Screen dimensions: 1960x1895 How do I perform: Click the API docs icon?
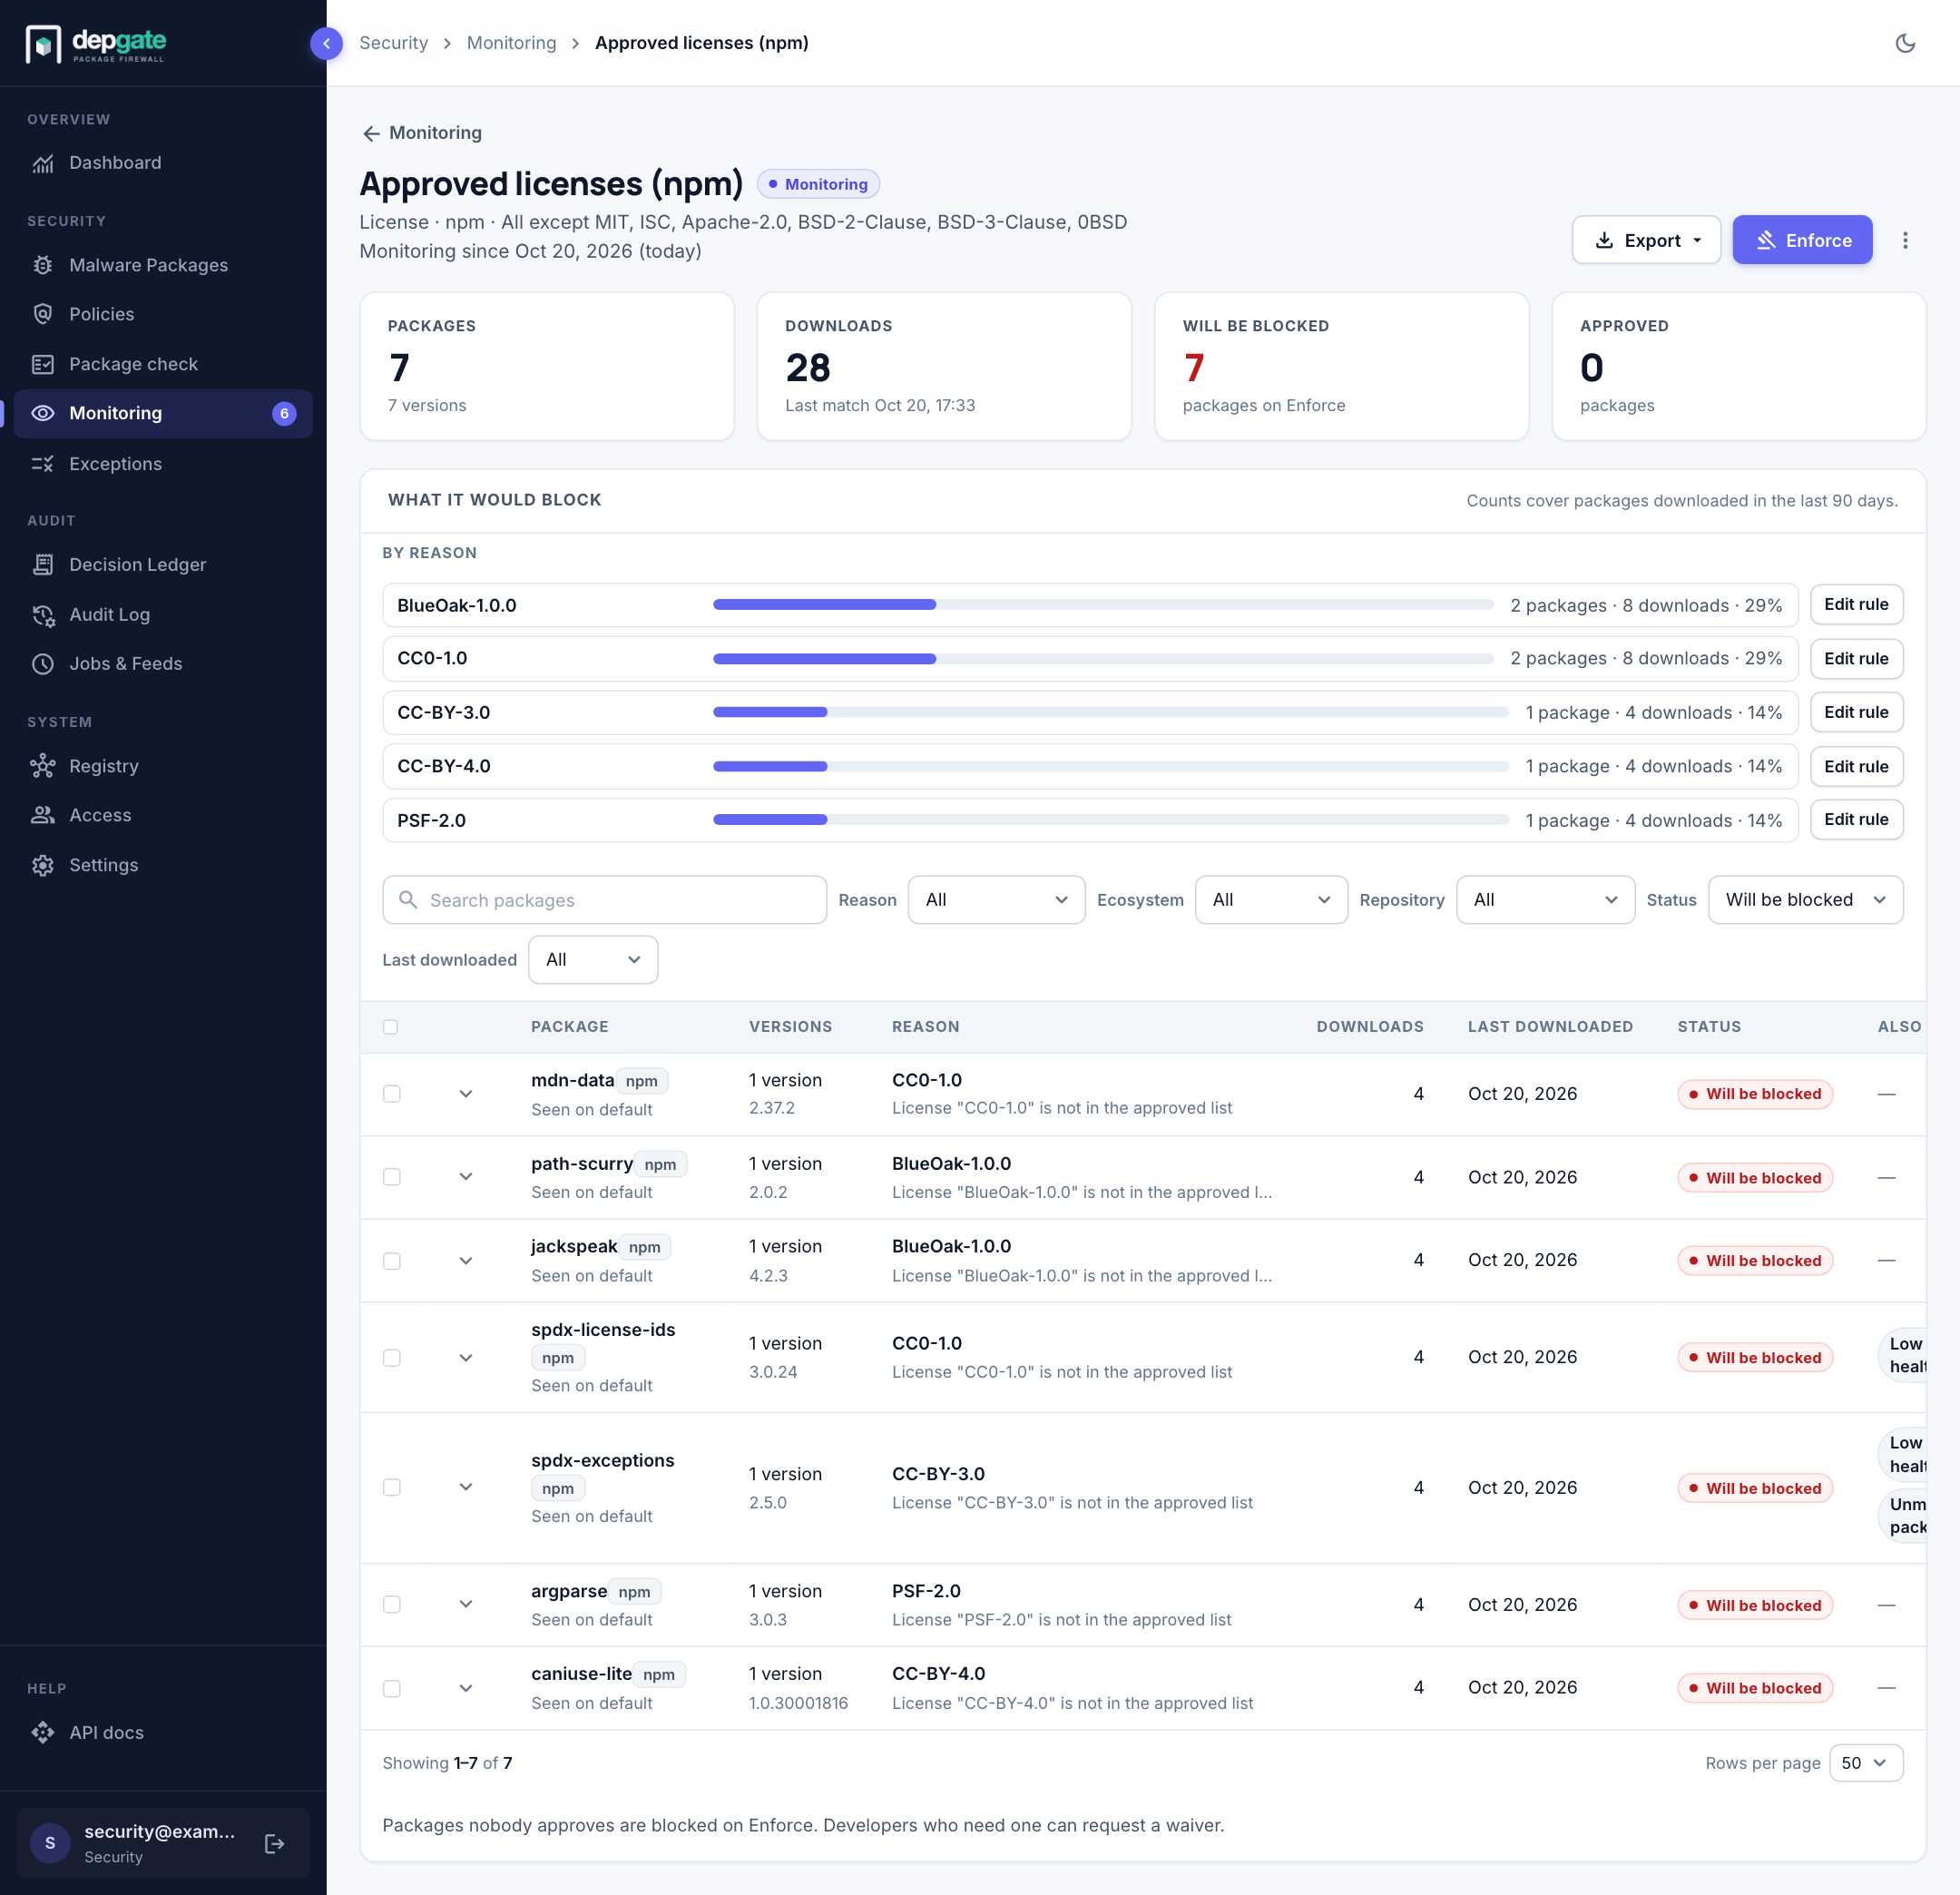(43, 1732)
